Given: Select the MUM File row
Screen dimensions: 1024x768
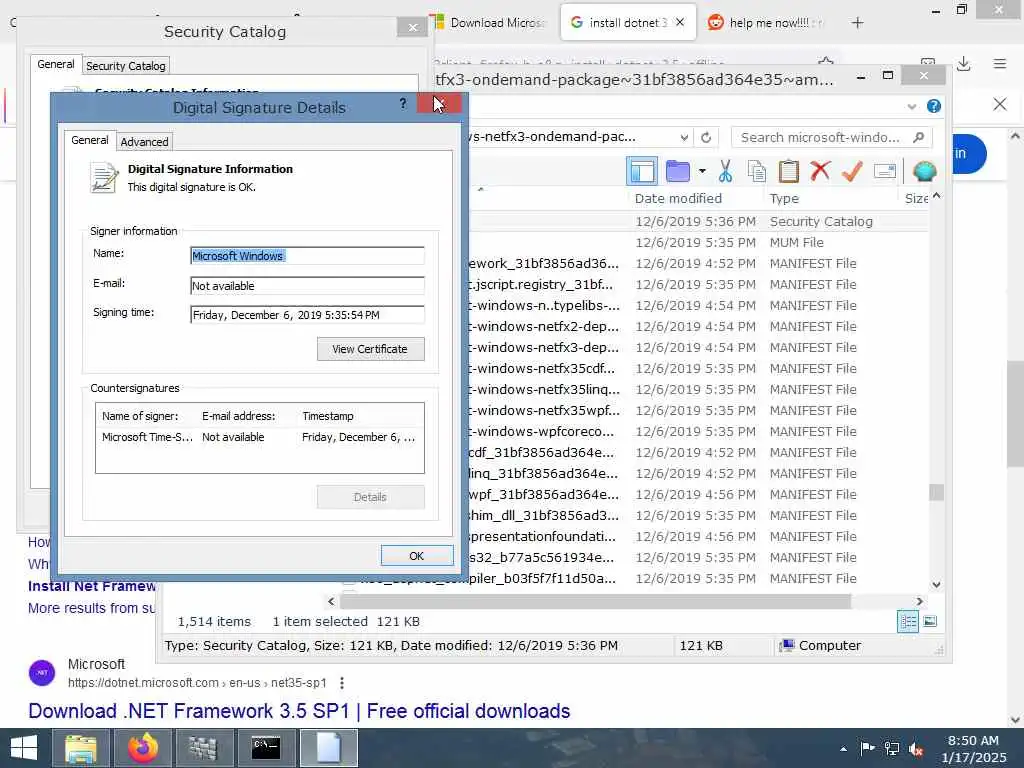Looking at the screenshot, I should [699, 242].
